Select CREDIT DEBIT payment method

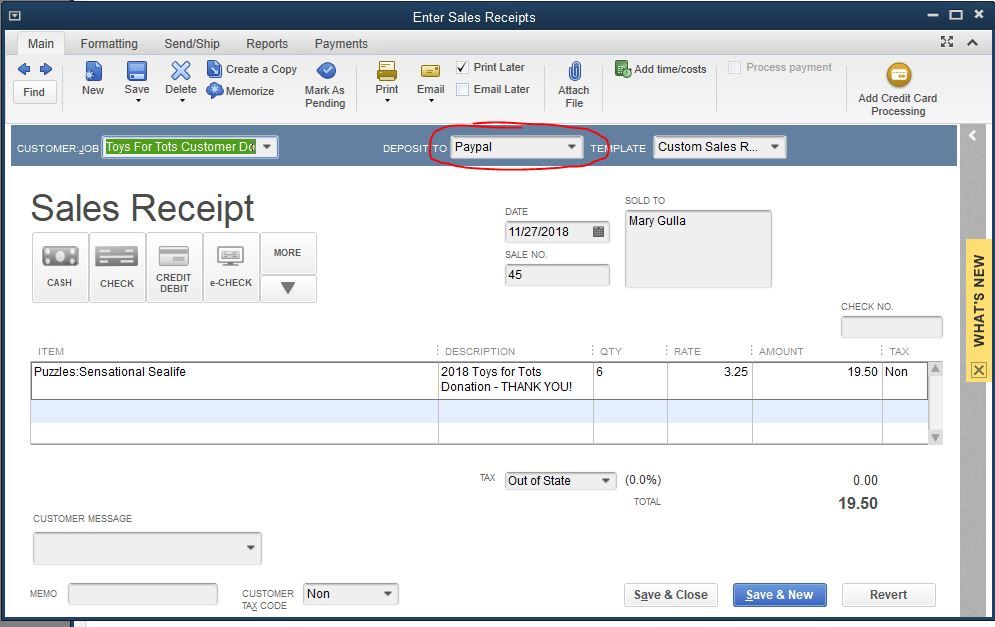tap(174, 267)
